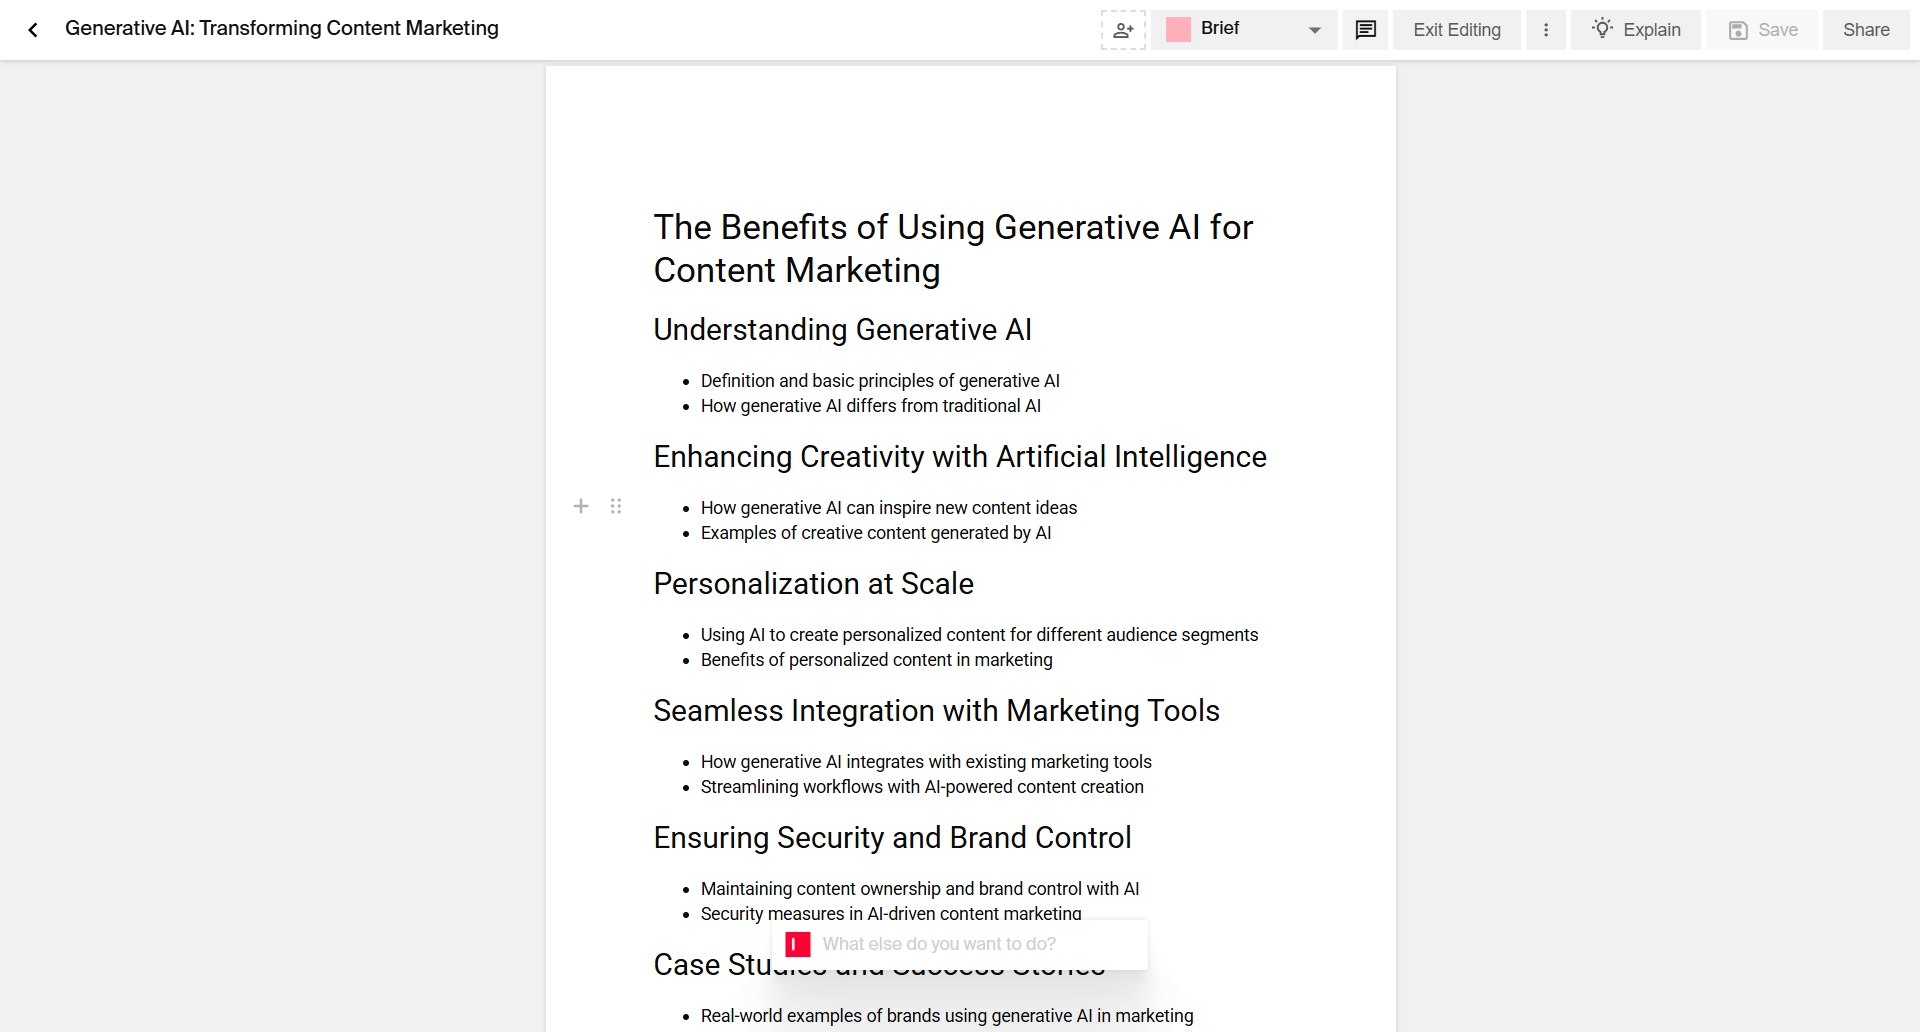Click 'Security measures in AI-driven content marketing'
The height and width of the screenshot is (1032, 1920).
tap(891, 912)
